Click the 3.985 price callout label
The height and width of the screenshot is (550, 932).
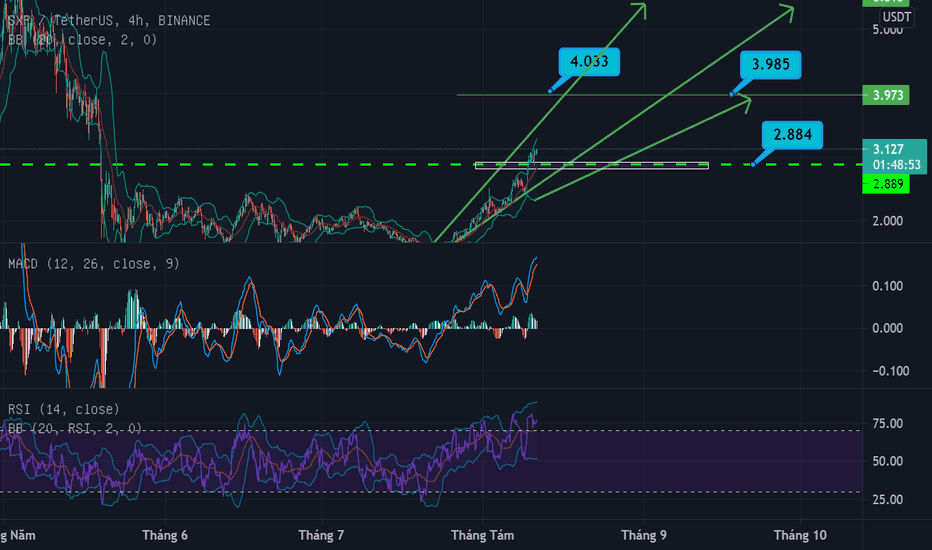click(770, 65)
